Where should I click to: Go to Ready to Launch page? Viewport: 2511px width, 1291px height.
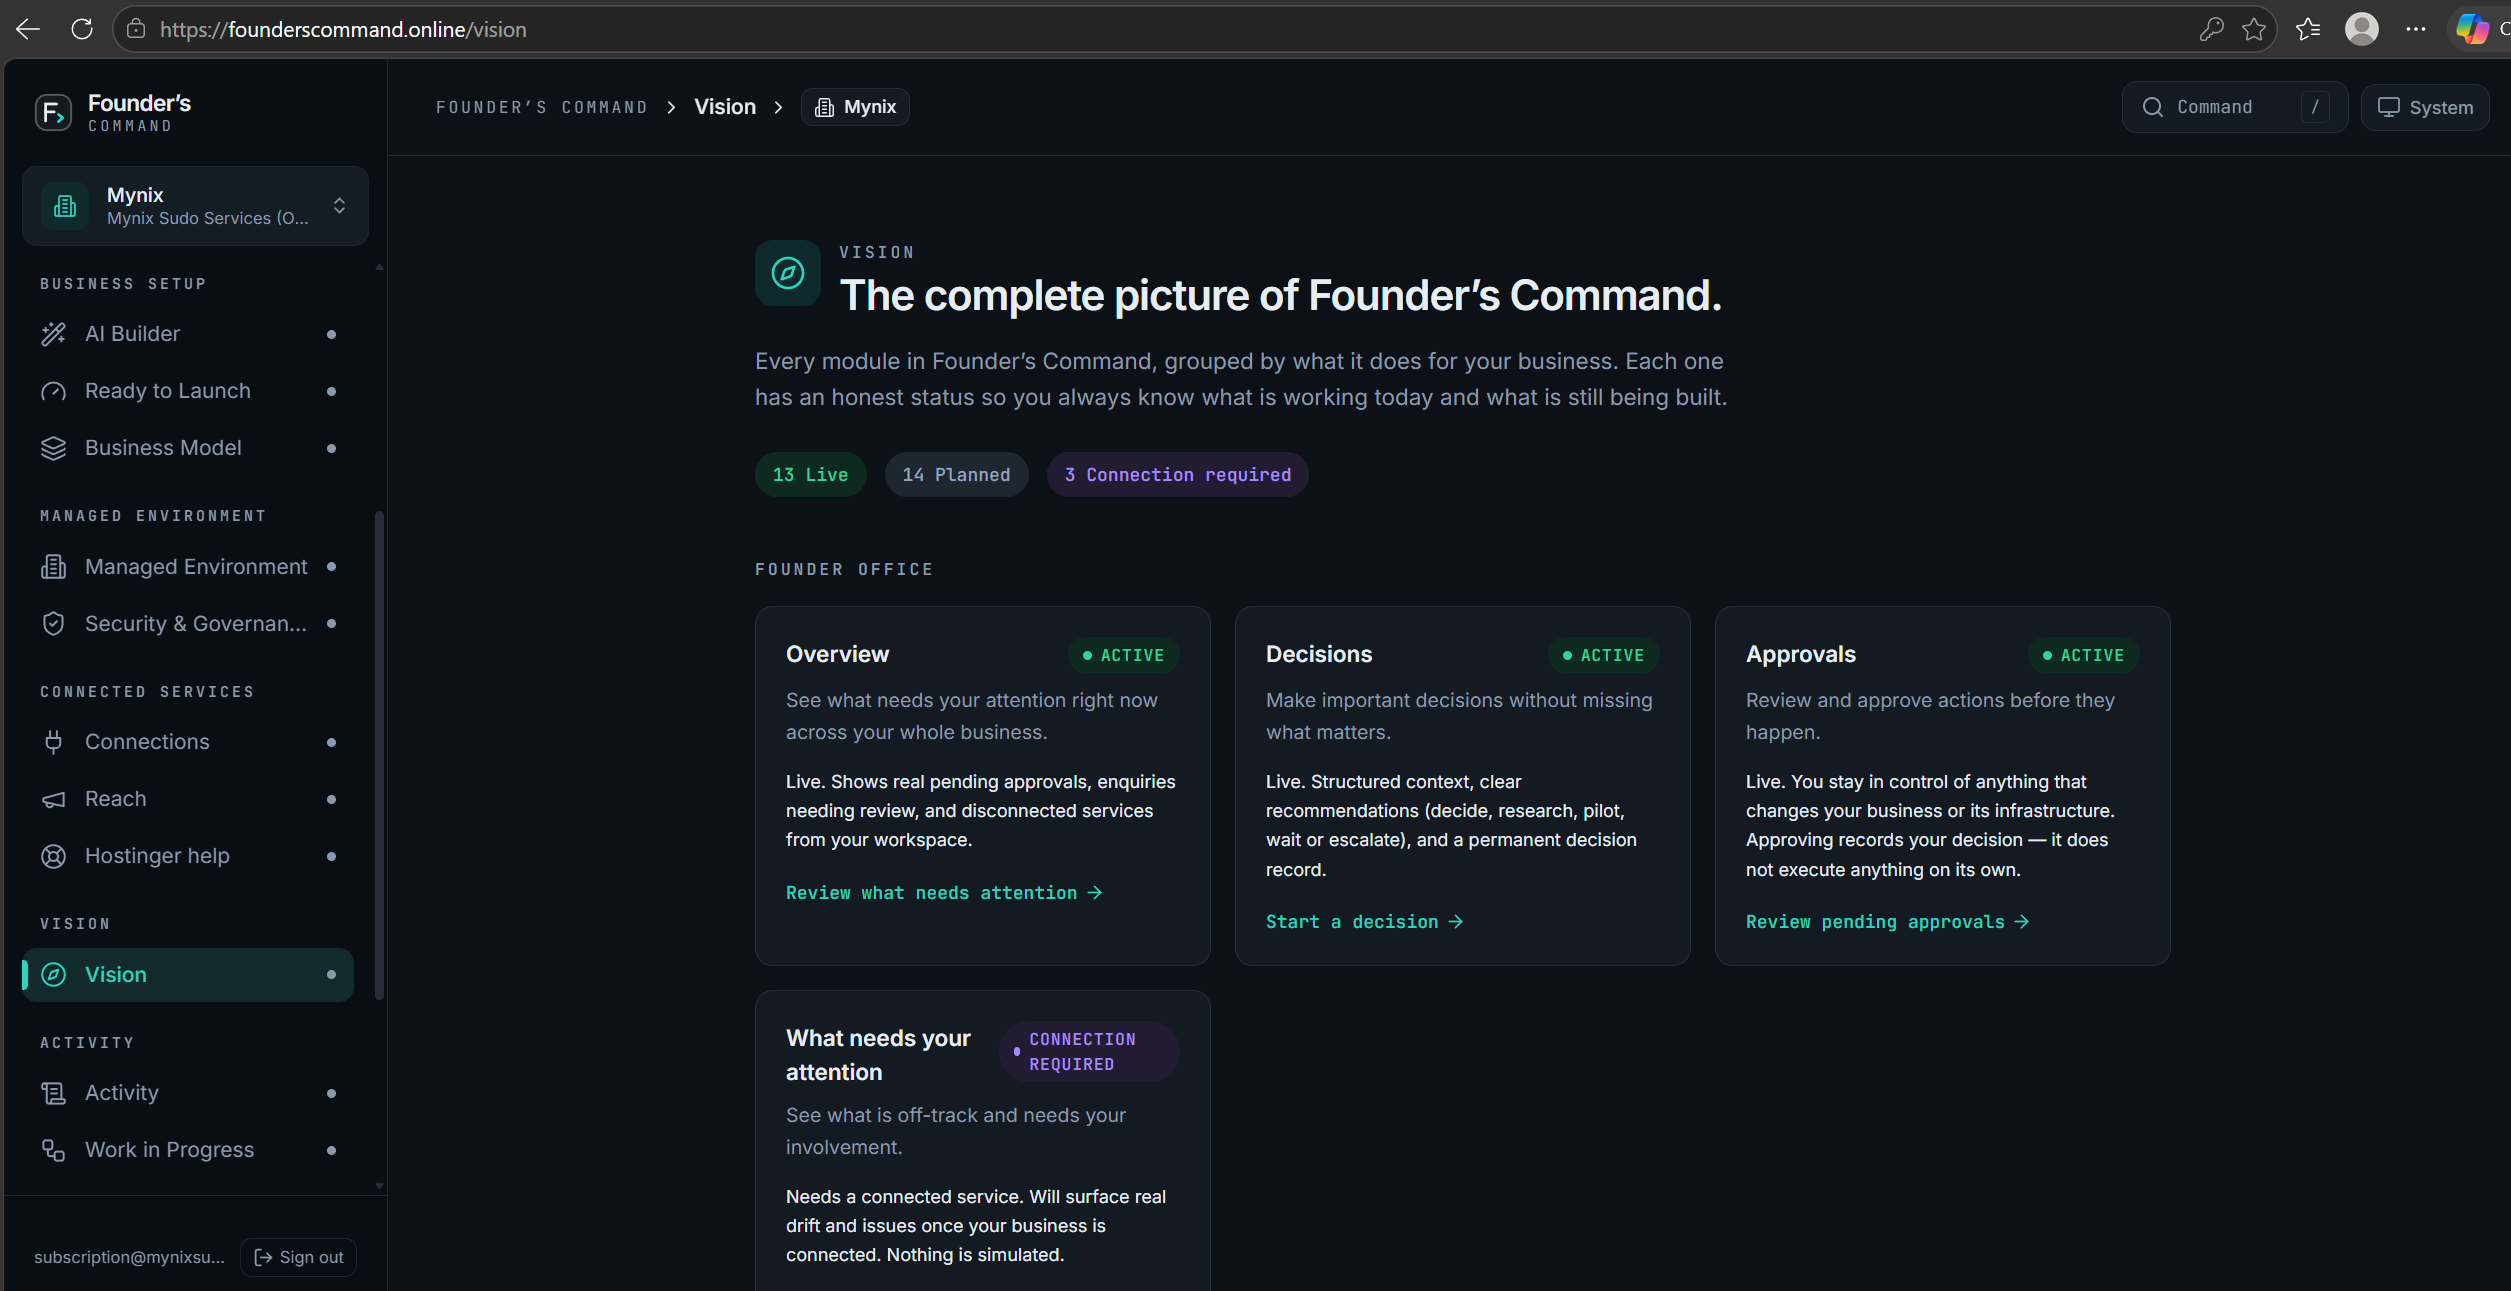click(x=188, y=391)
